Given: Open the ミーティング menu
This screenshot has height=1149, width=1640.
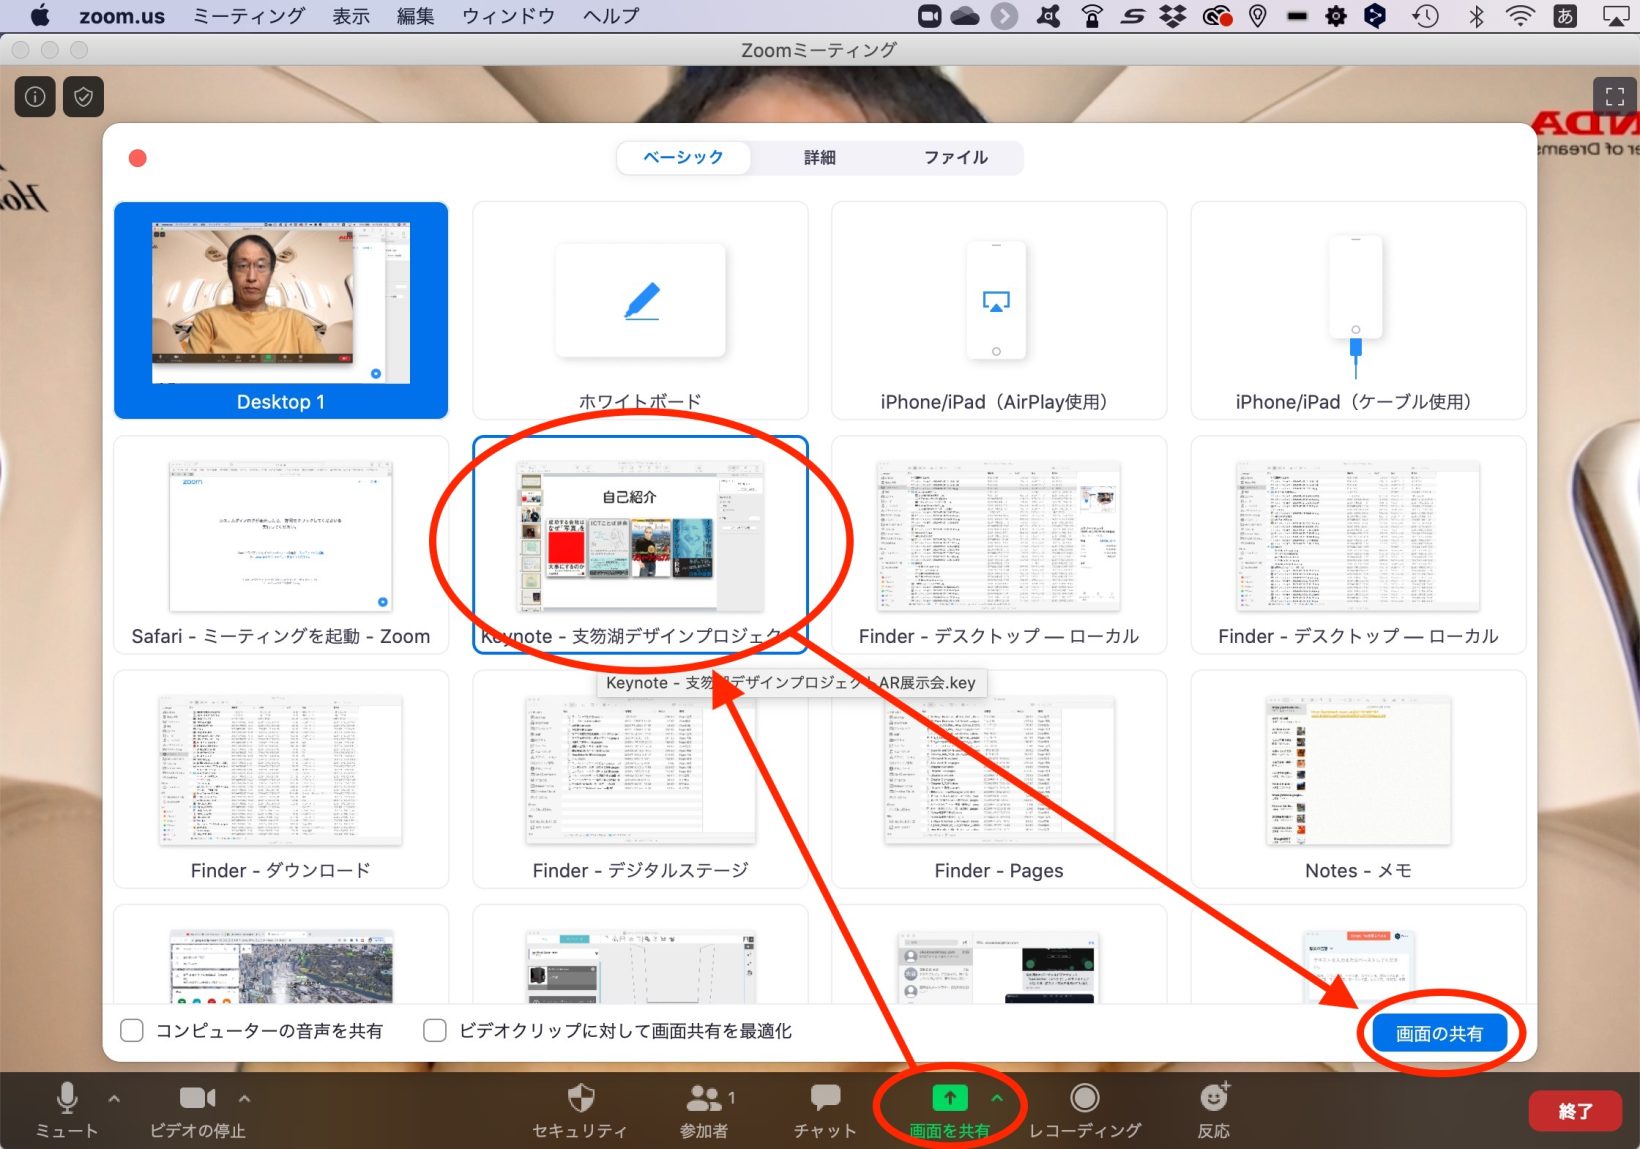Looking at the screenshot, I should 249,16.
